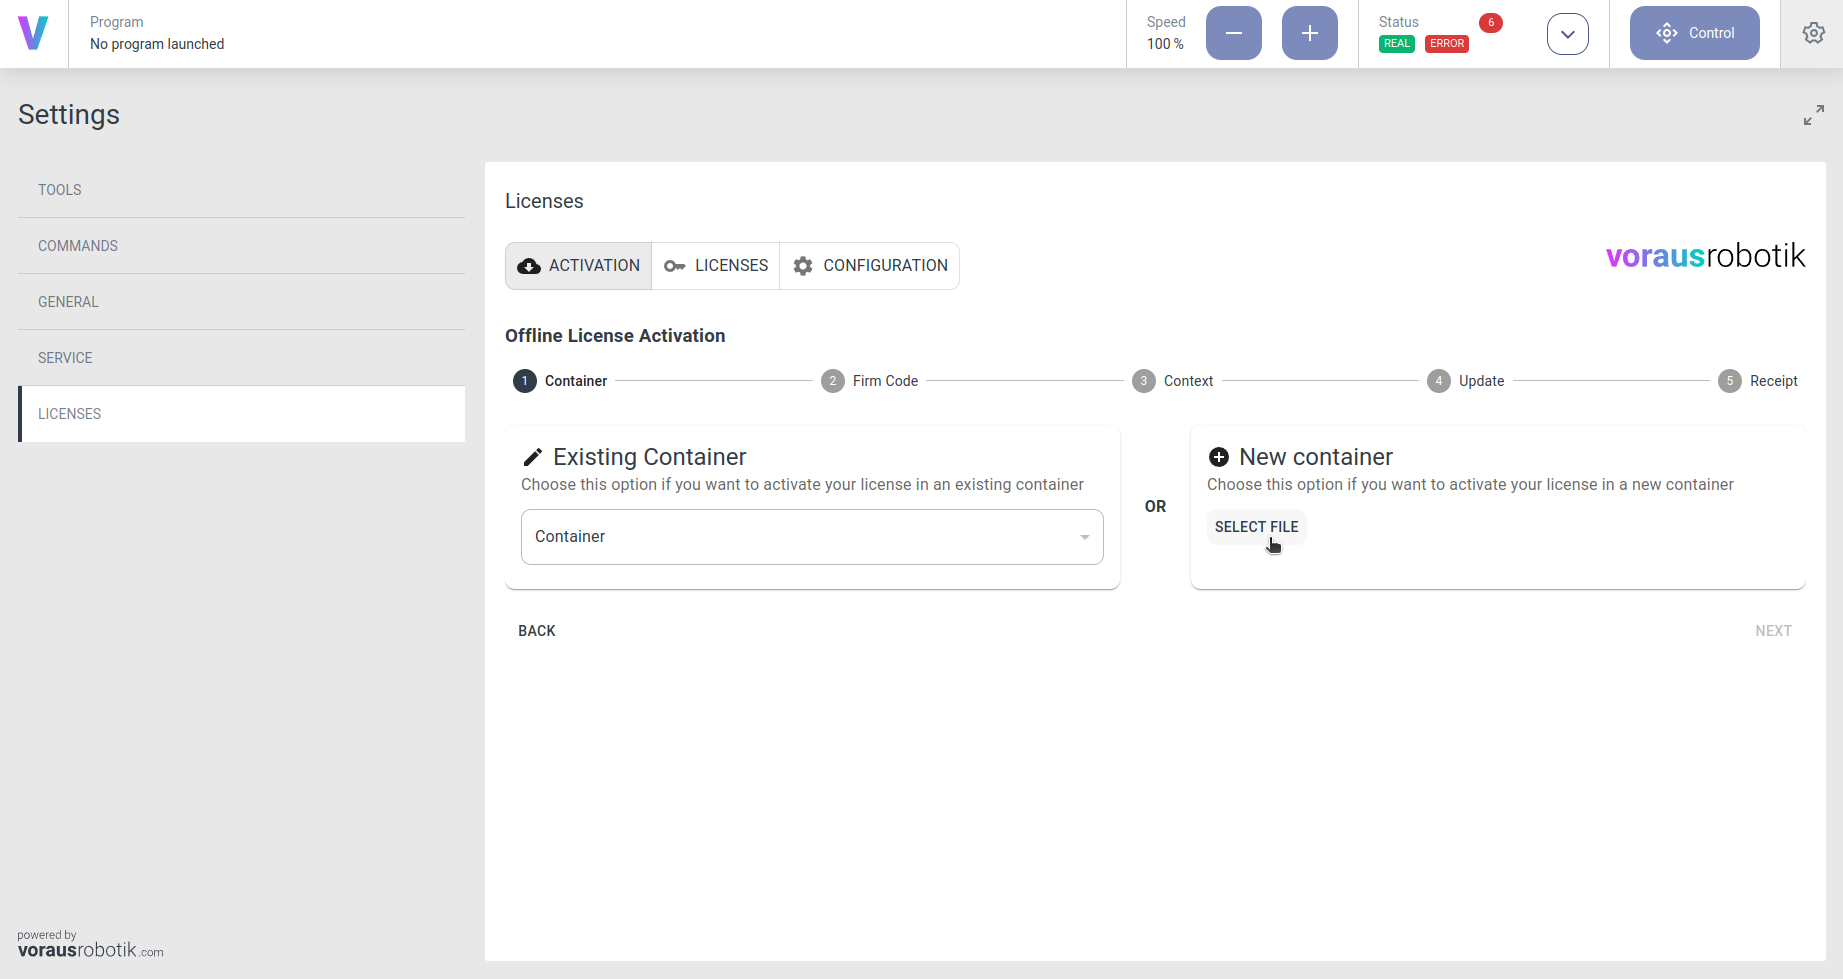The image size is (1843, 979).
Task: Open the Configuration tab
Action: (870, 266)
